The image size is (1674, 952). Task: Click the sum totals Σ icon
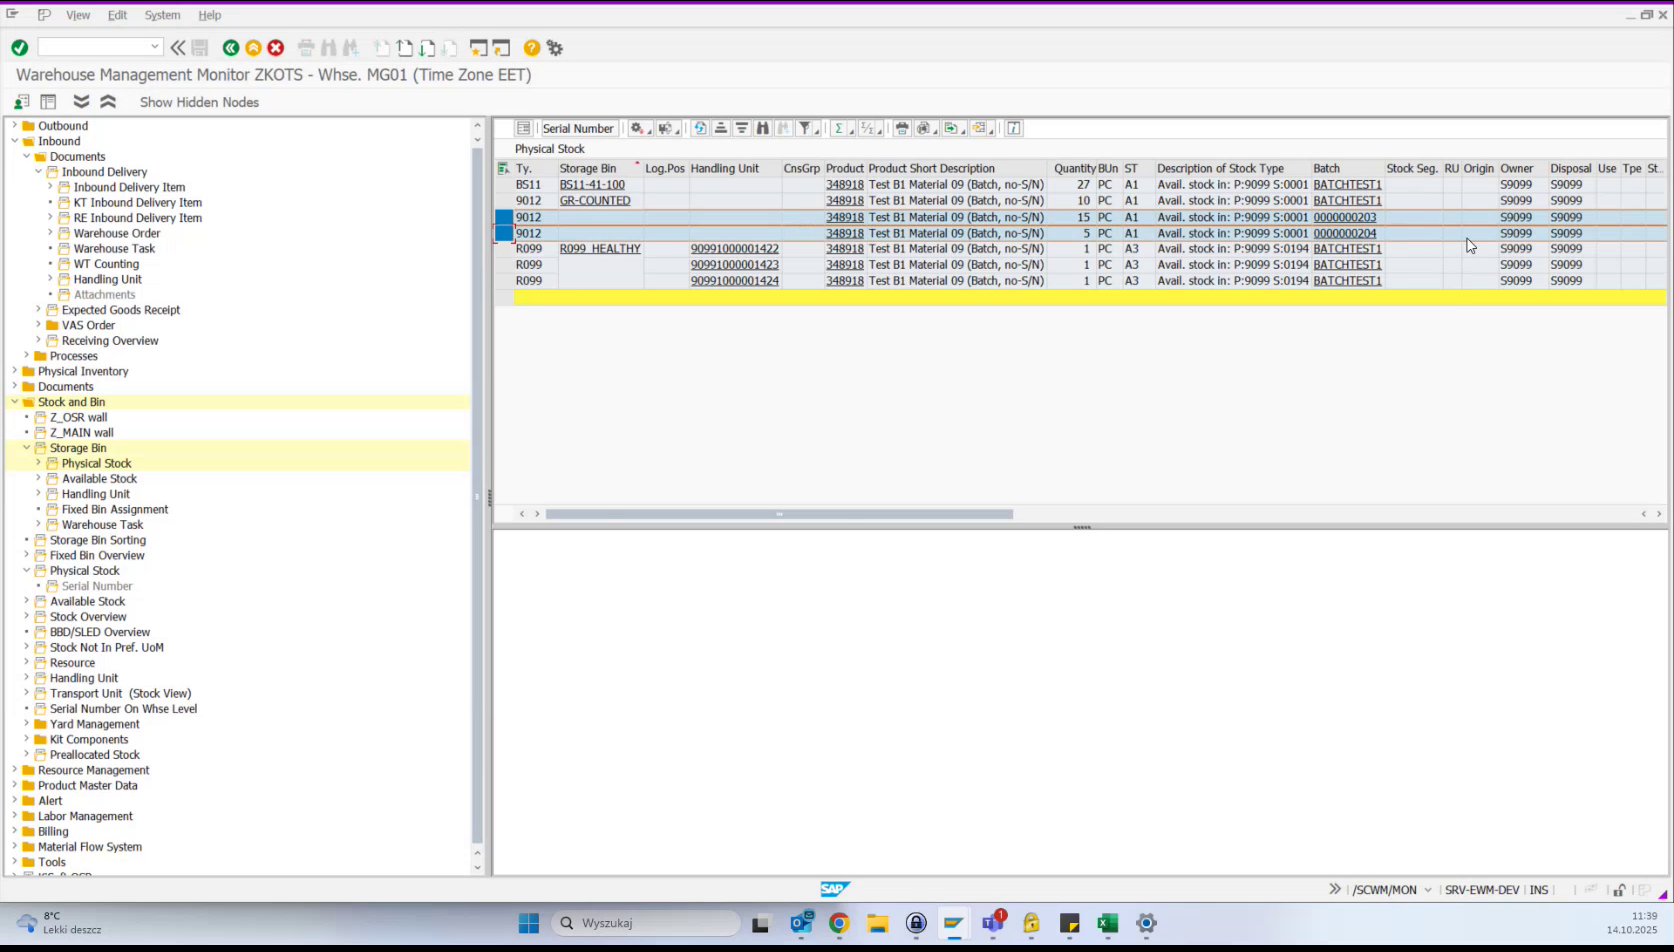pyautogui.click(x=839, y=128)
